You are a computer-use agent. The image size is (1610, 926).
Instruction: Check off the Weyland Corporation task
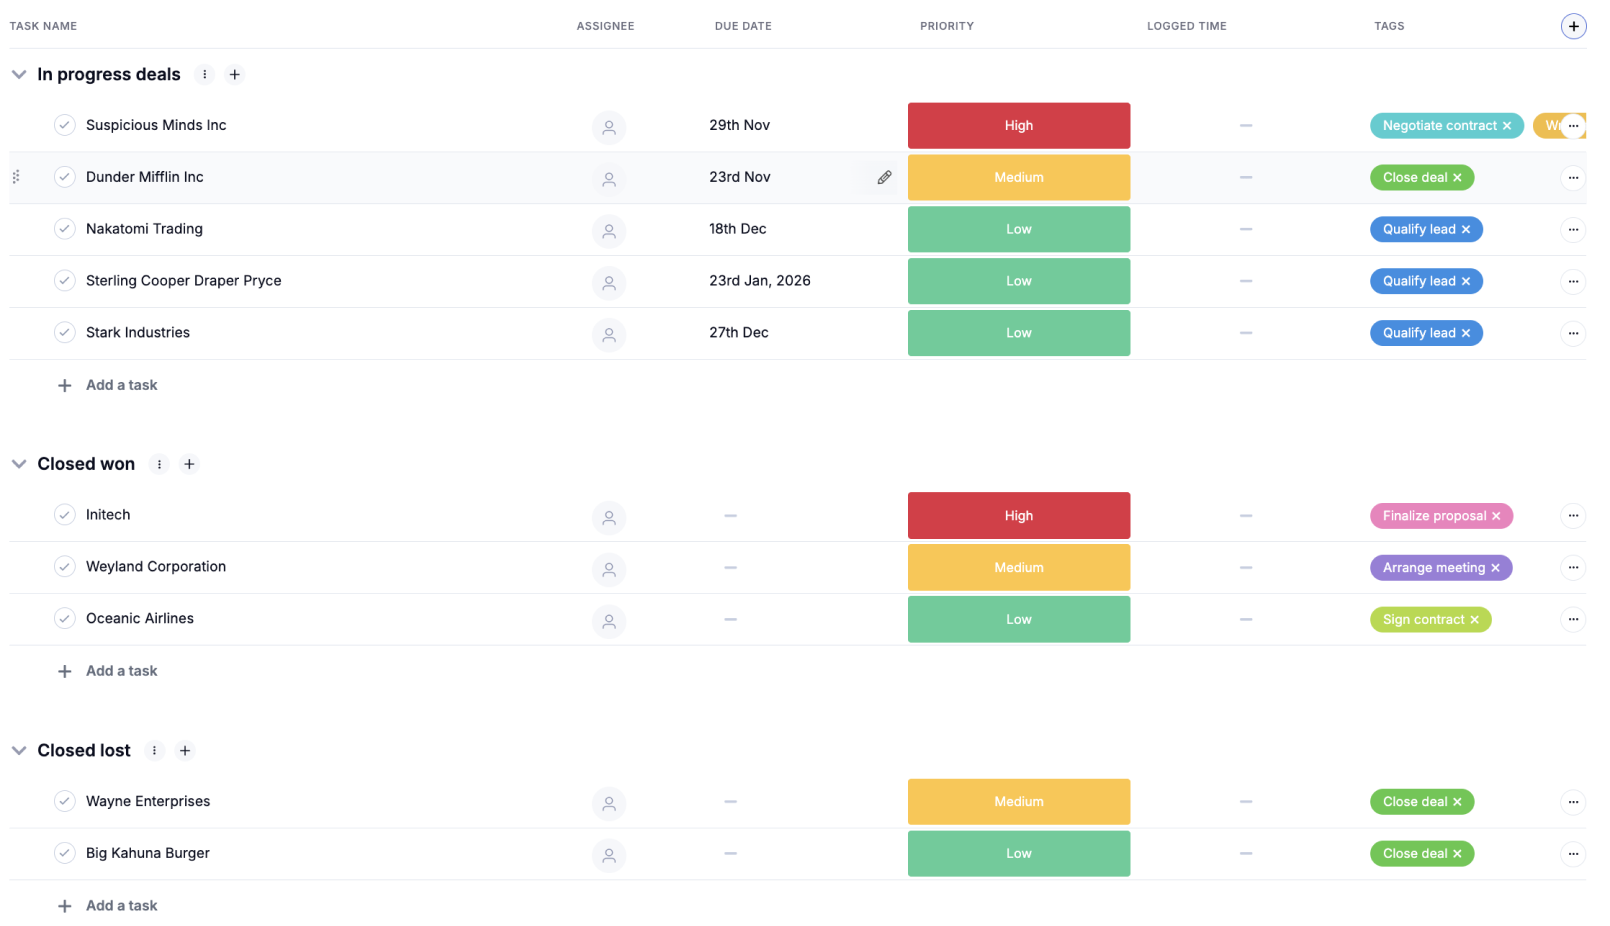pos(65,567)
